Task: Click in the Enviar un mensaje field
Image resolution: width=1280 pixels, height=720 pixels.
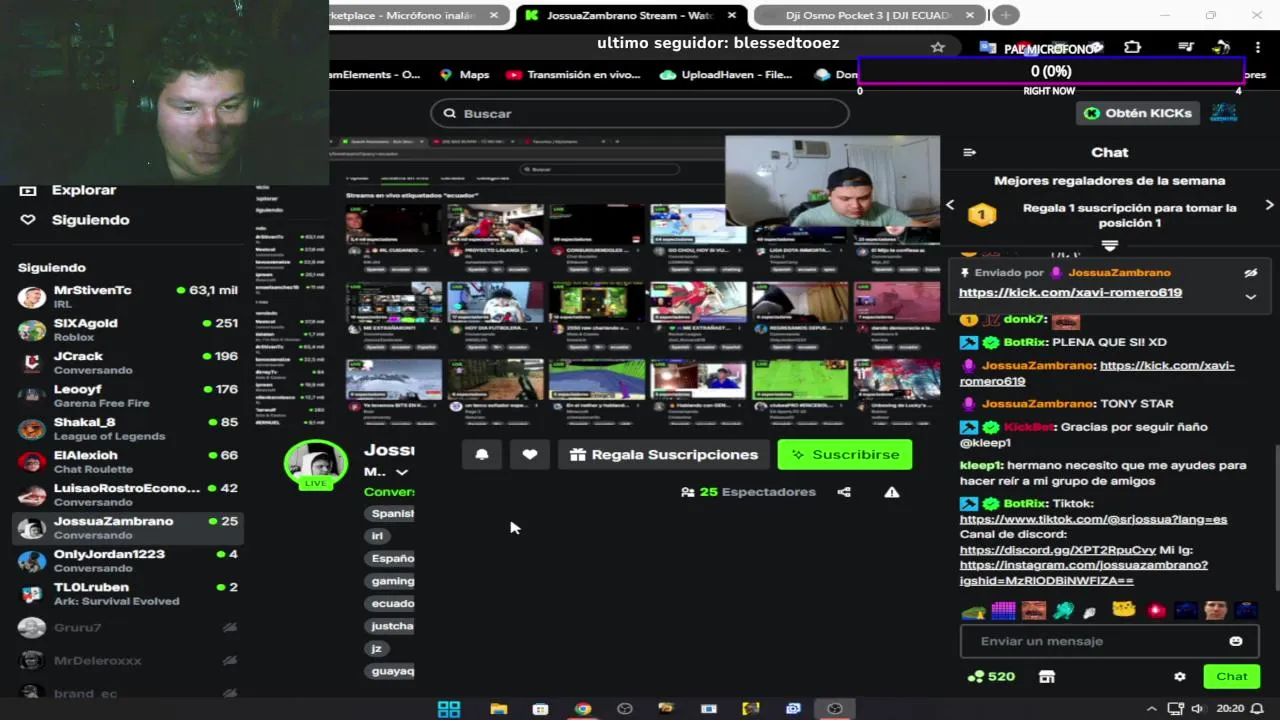Action: coord(1100,641)
